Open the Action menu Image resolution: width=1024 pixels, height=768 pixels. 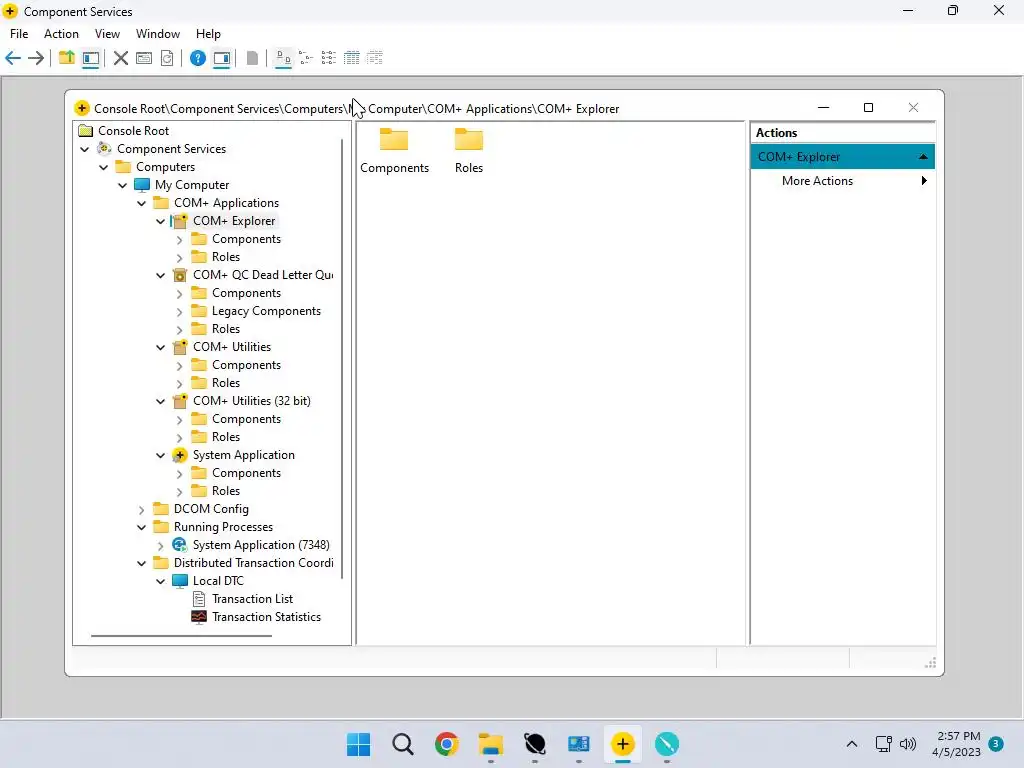point(61,34)
